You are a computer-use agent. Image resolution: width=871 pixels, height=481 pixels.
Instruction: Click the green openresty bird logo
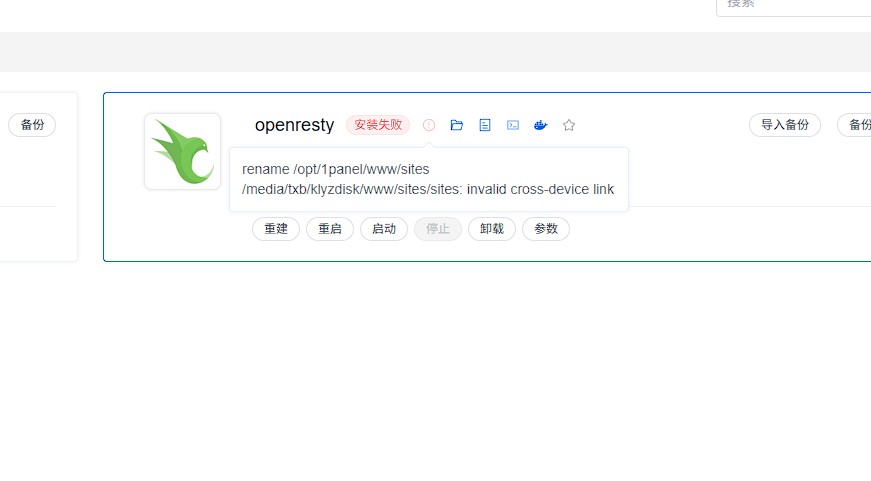pos(182,151)
